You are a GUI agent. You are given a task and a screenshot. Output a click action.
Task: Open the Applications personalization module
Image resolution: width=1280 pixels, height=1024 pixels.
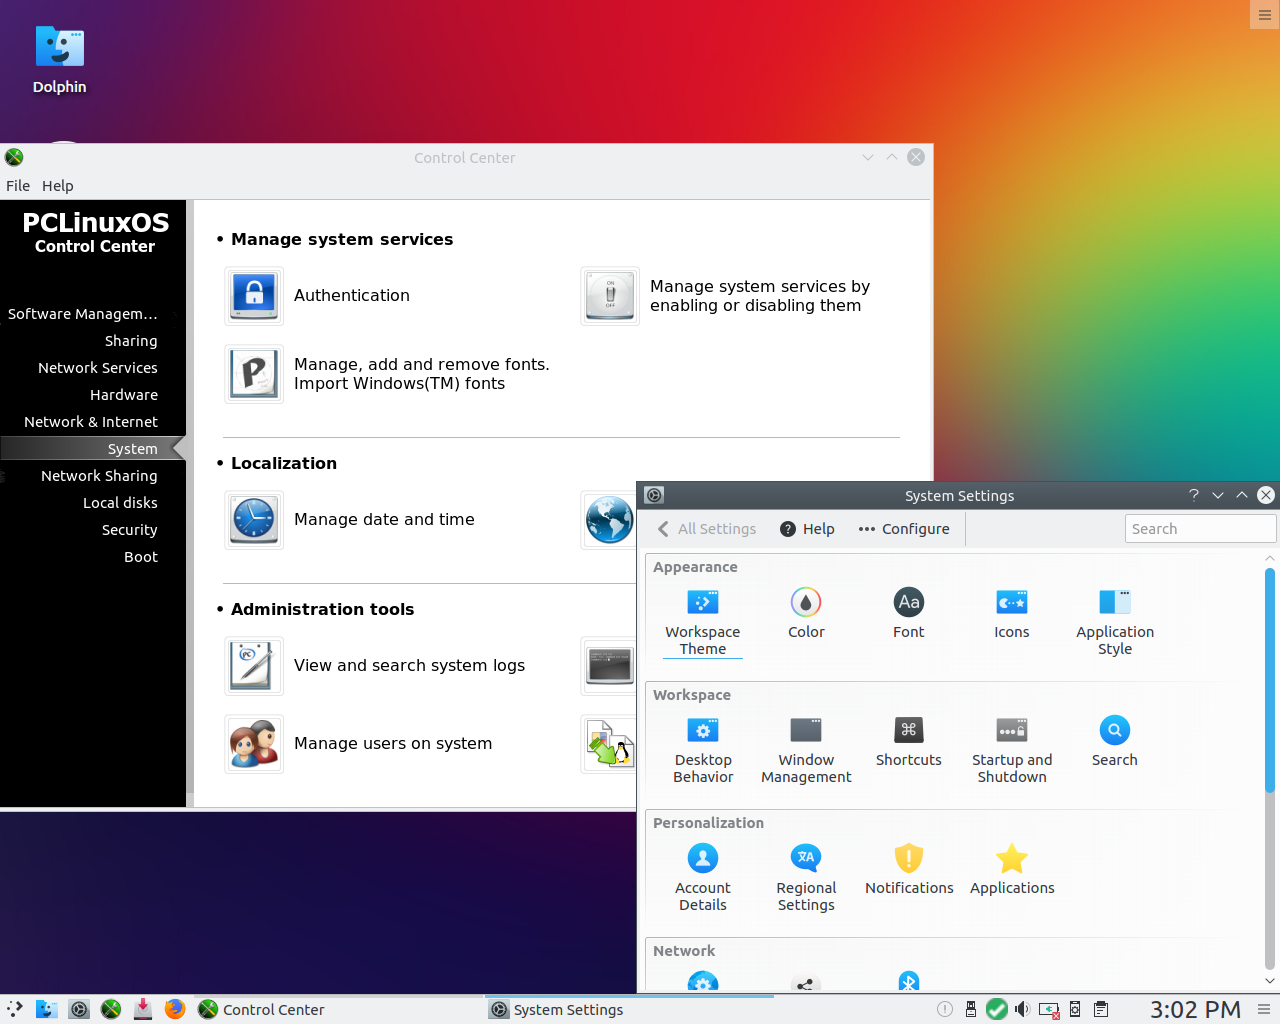[1012, 869]
